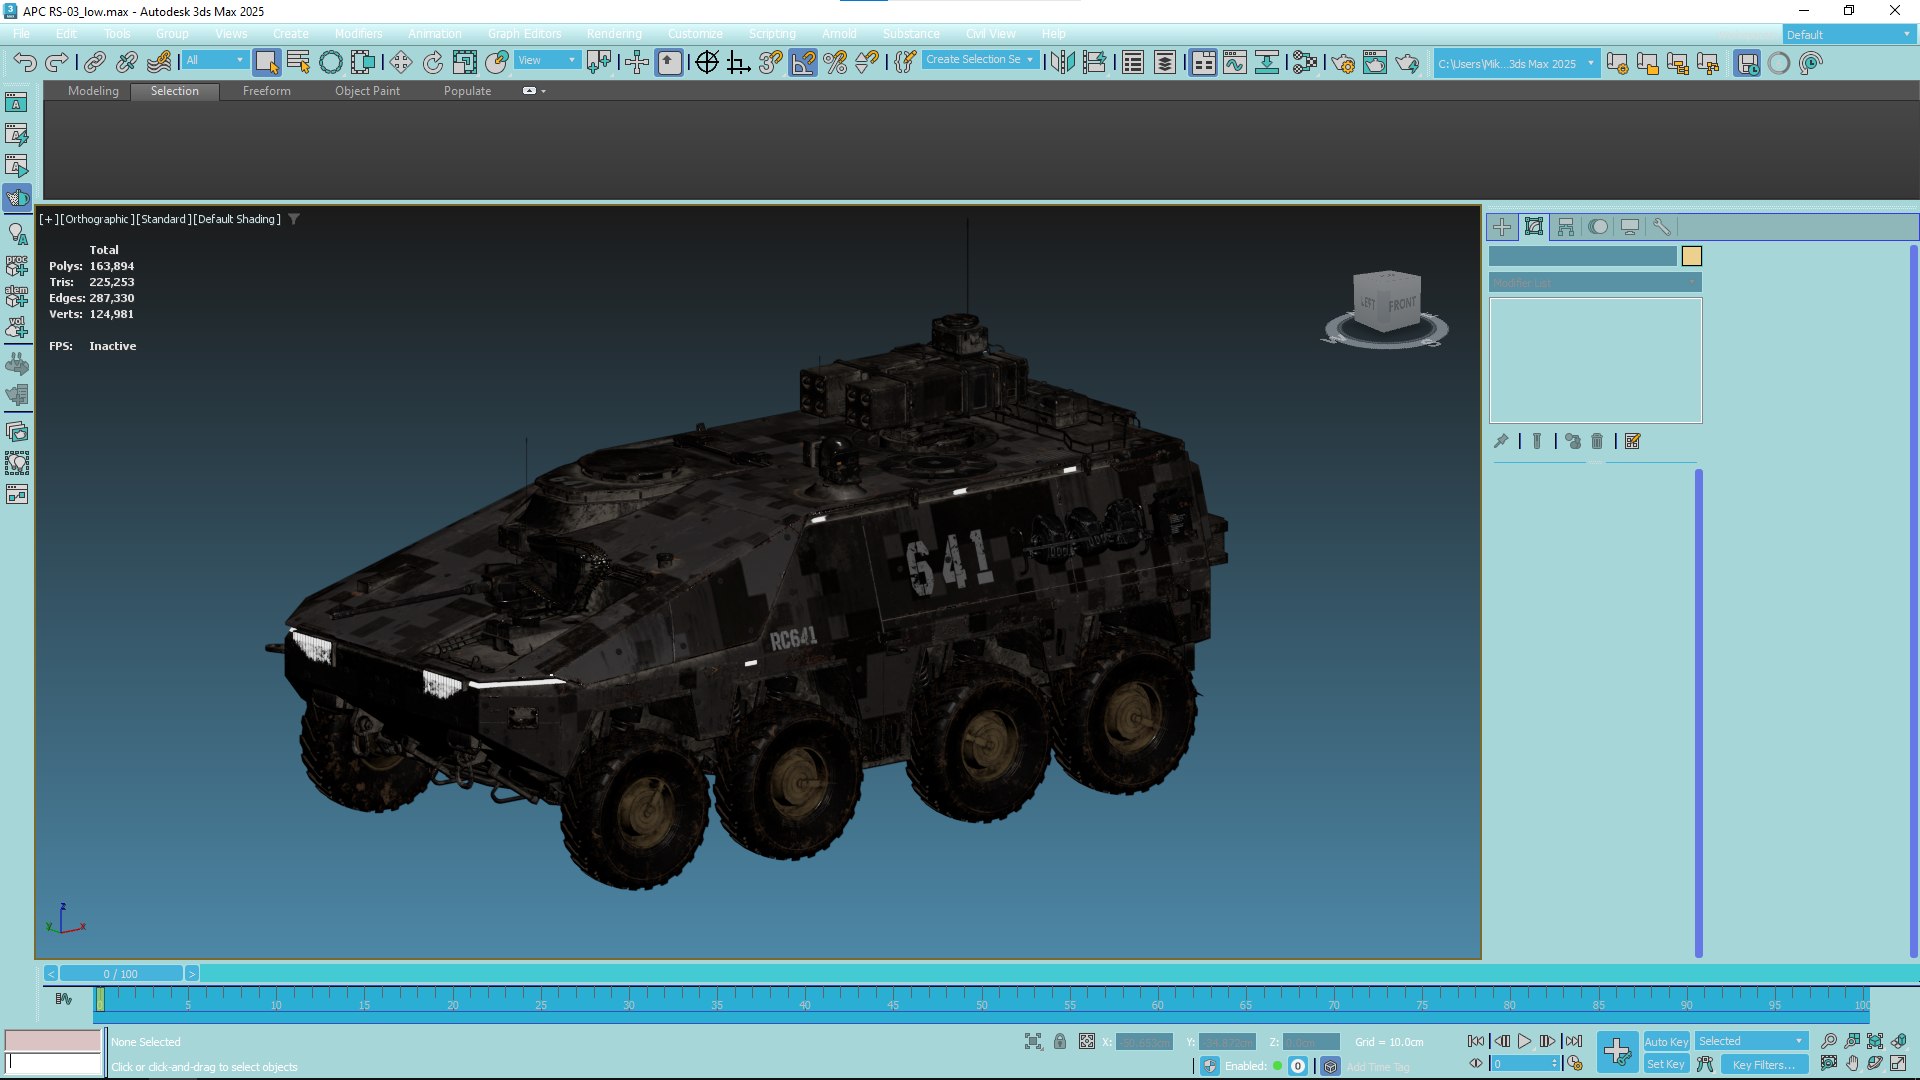Toggle 3D Snaps button
The image size is (1920, 1080).
click(771, 63)
